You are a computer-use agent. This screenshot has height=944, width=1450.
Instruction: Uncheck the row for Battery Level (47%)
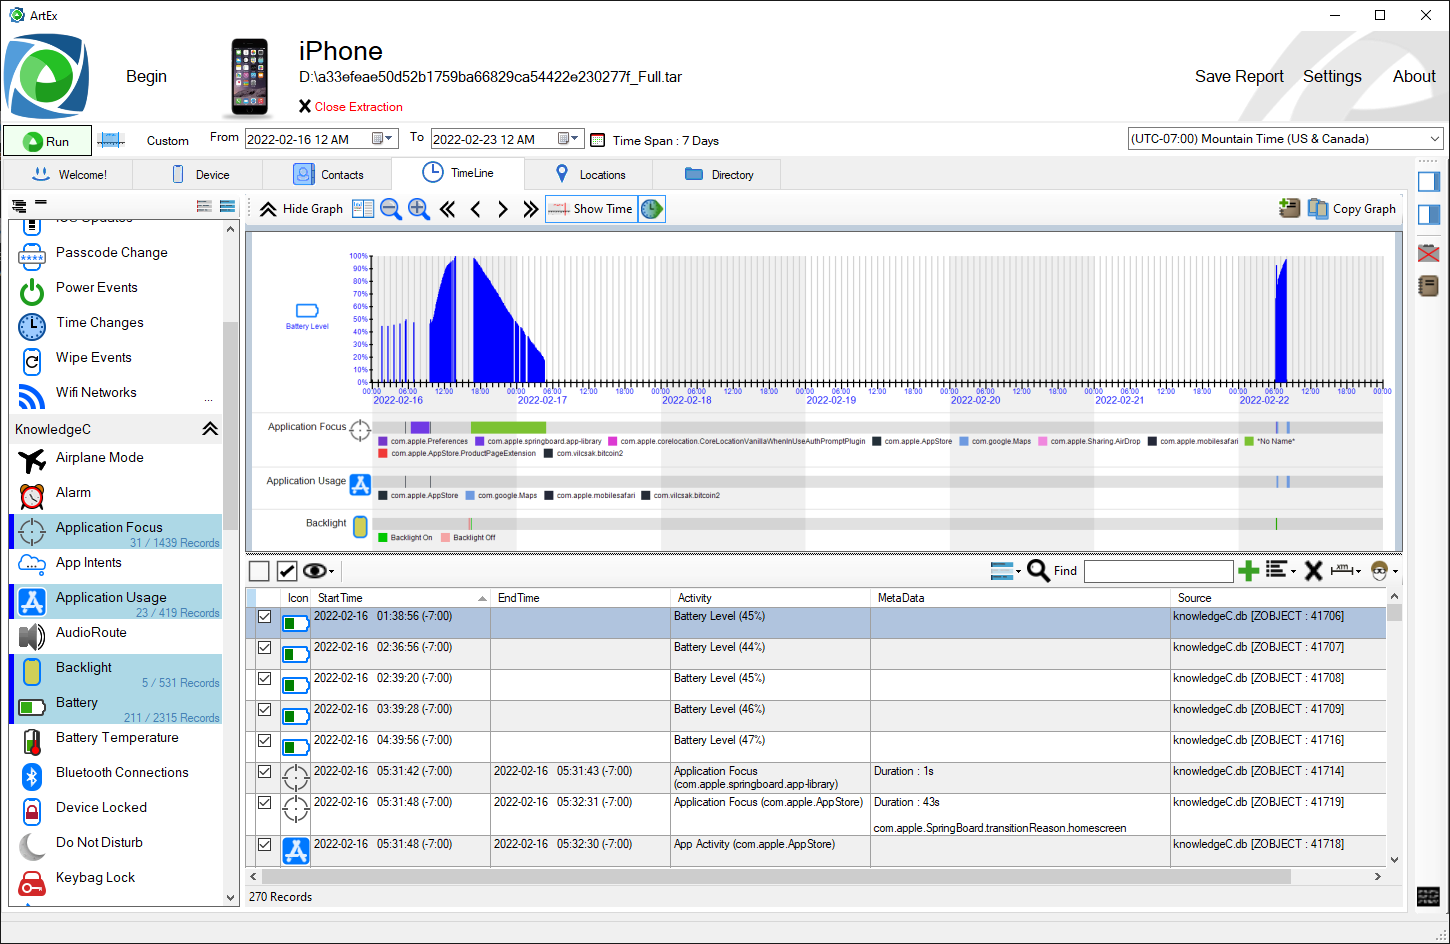coord(265,741)
